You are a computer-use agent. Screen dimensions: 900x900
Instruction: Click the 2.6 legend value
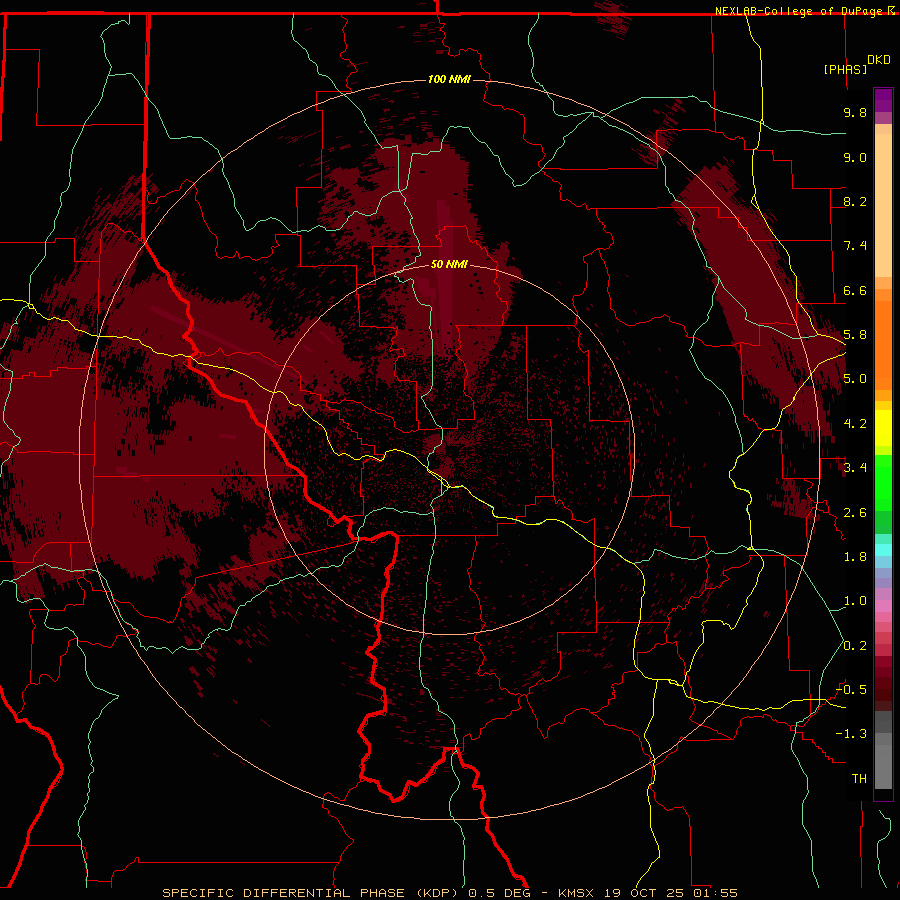tap(855, 513)
